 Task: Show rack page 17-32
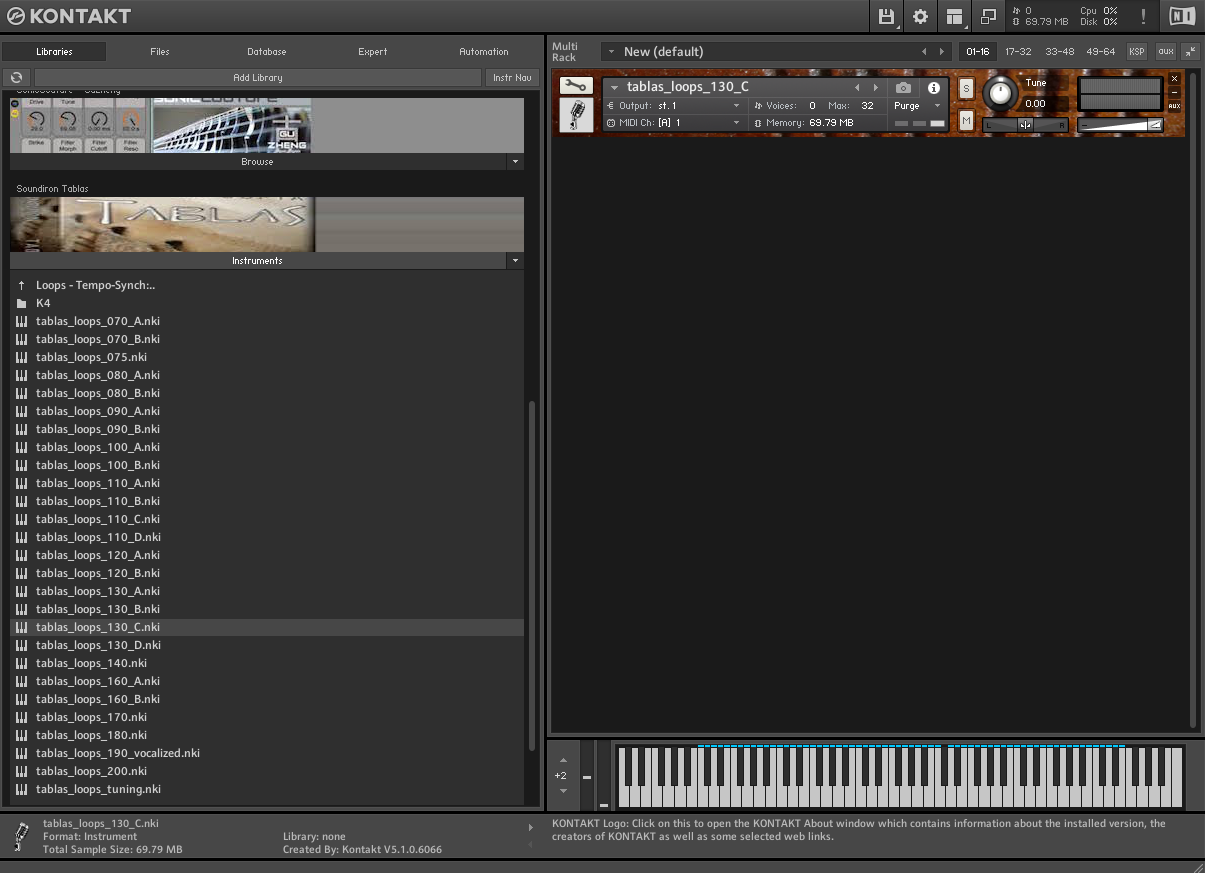coord(1018,51)
